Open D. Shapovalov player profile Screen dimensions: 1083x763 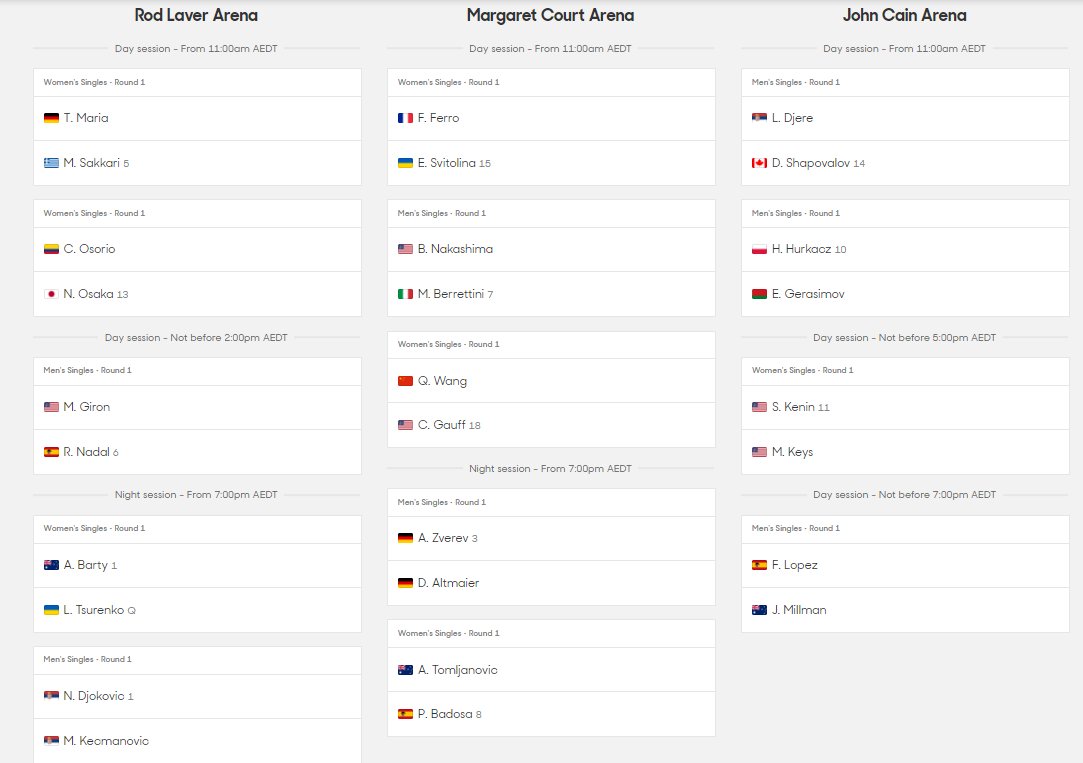[811, 163]
